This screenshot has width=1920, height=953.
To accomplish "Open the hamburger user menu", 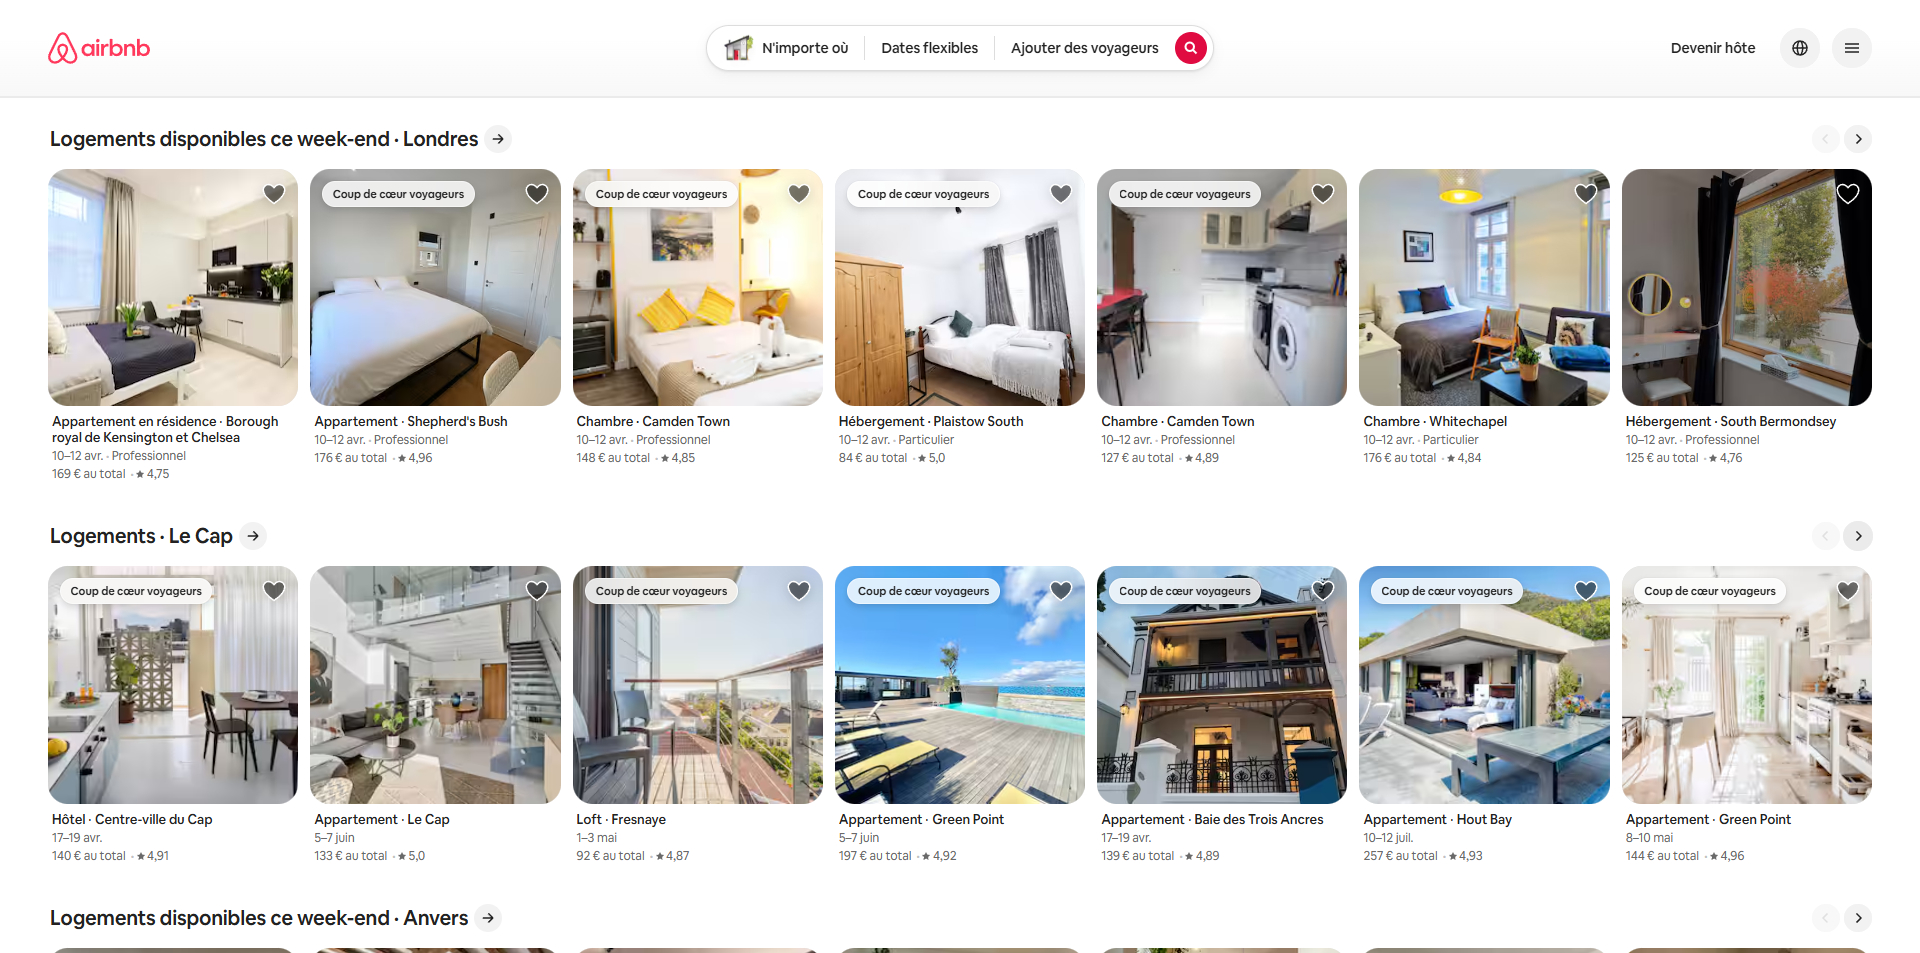I will [1852, 48].
